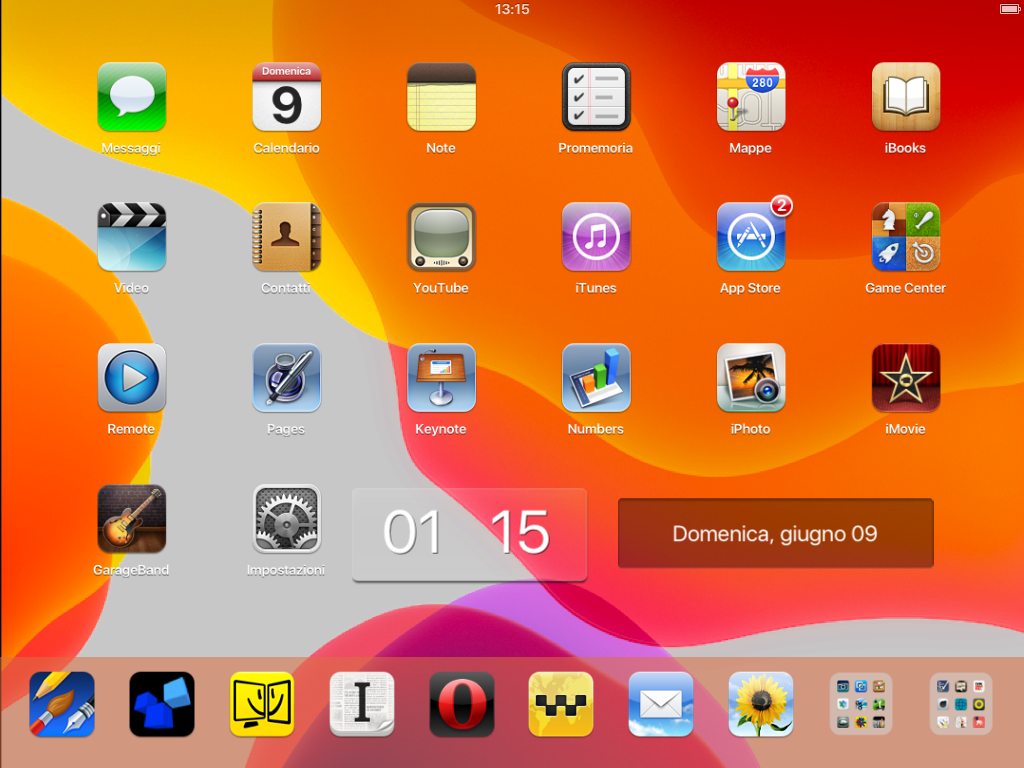Open the Keynote app
The image size is (1024, 768).
(x=441, y=378)
